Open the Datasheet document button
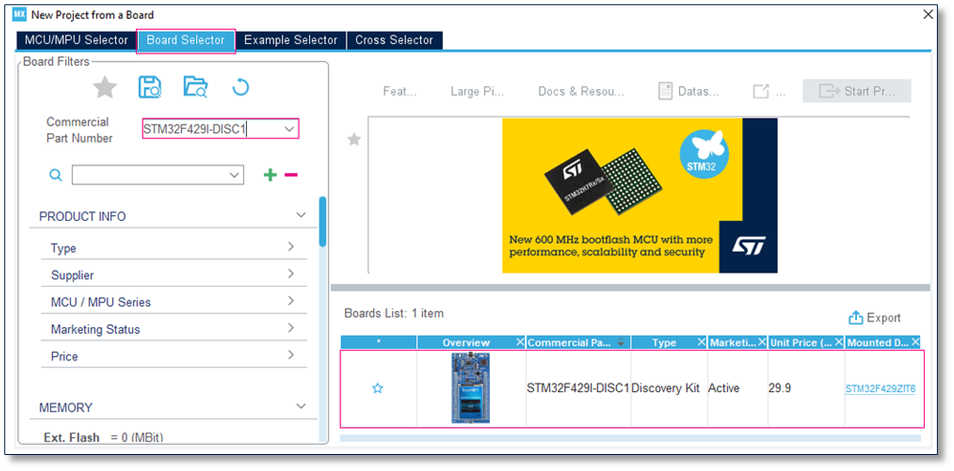 coord(689,91)
